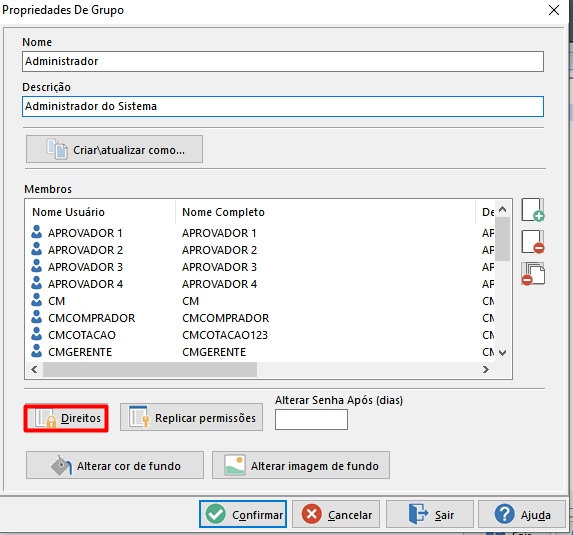Screen dimensions: 573x535
Task: Open Ajuda help button
Action: pyautogui.click(x=522, y=514)
